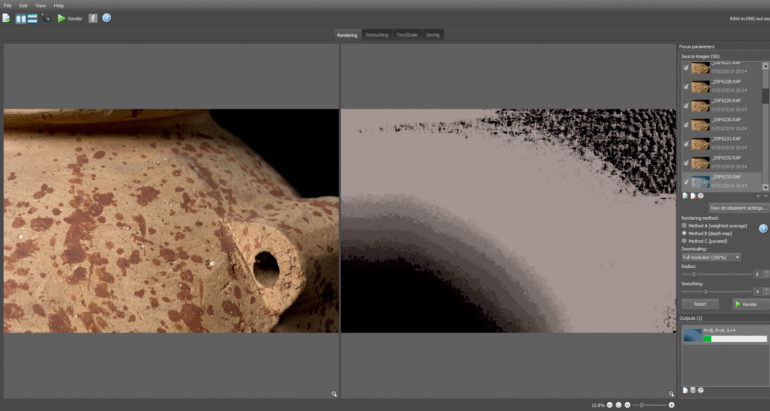Screen dimensions: 770x411
Task: Open the gear icon below Outputs list
Action: (x=701, y=390)
